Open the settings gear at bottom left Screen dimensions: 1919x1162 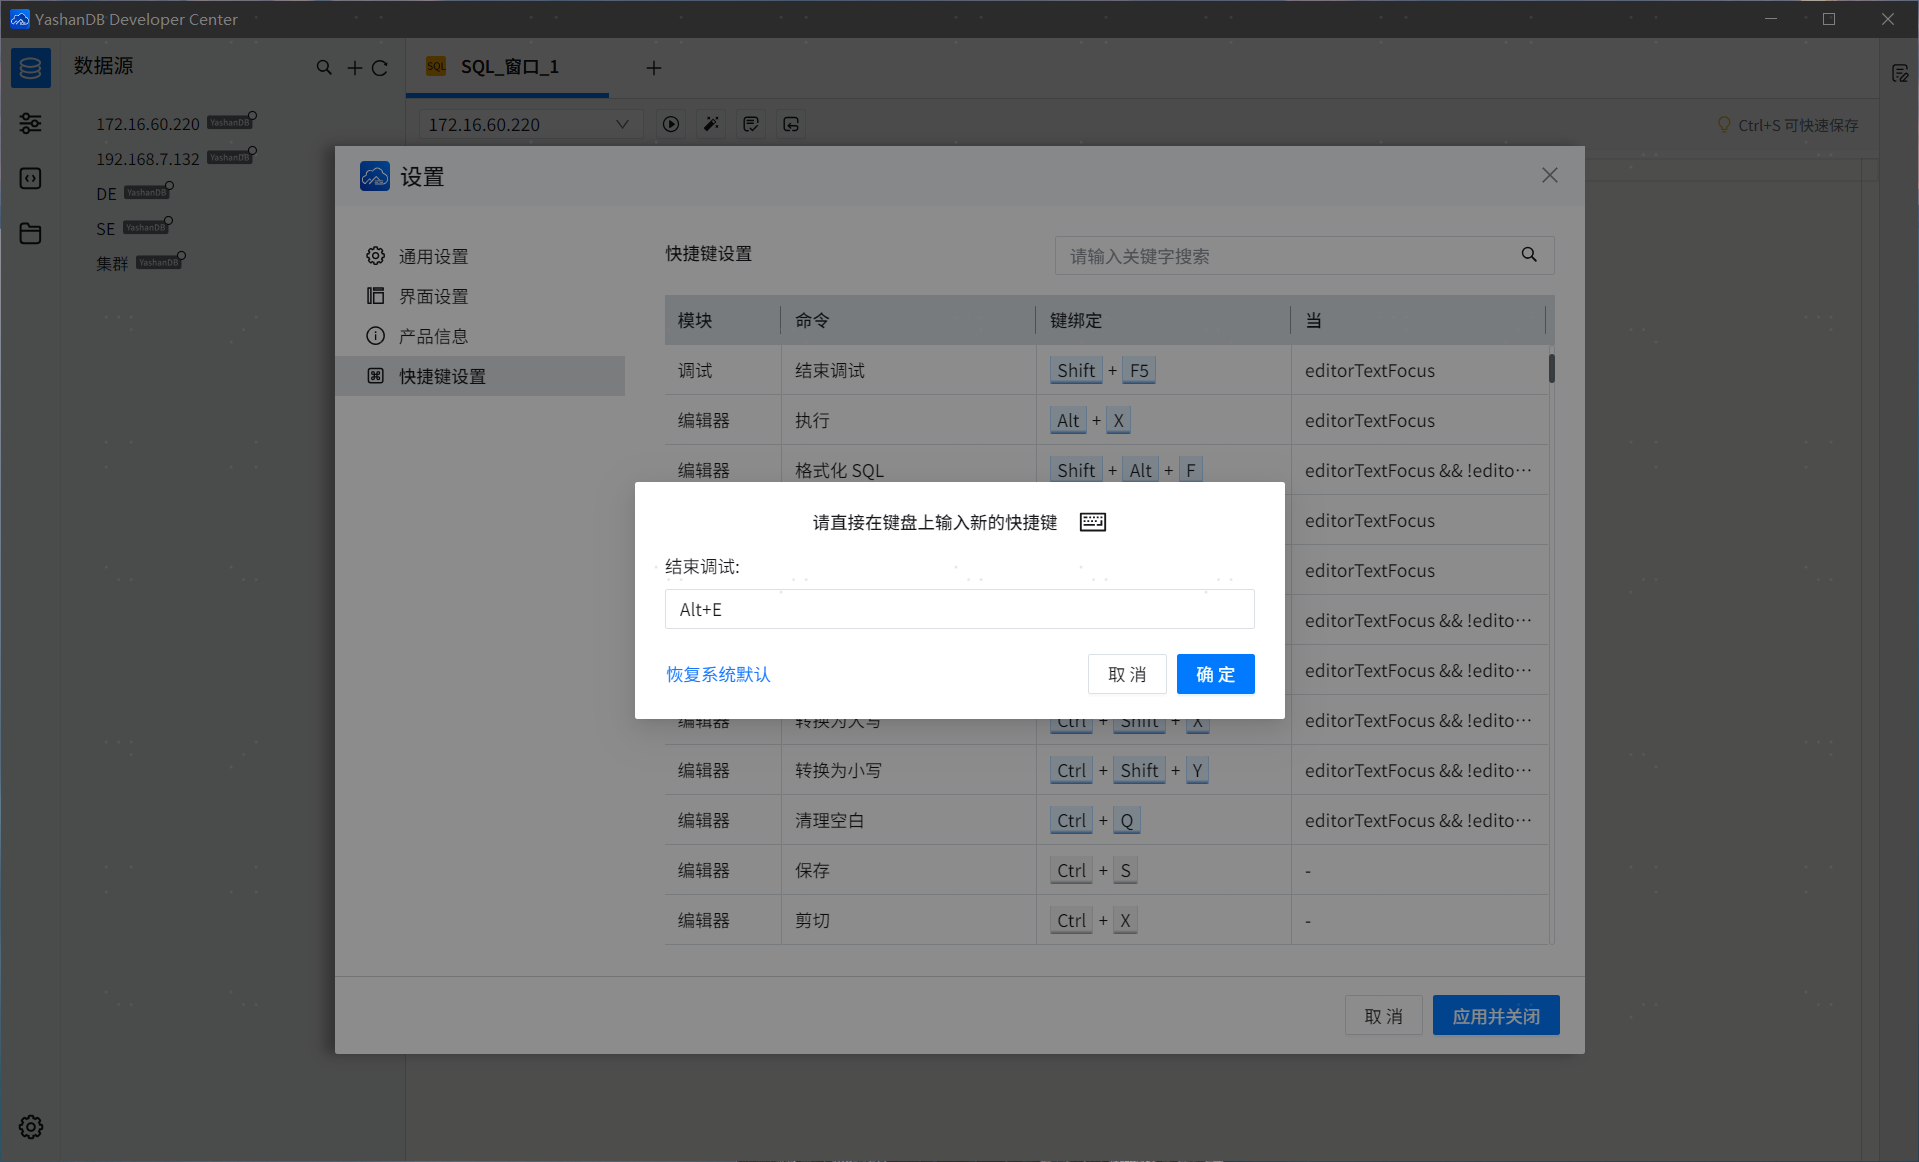coord(31,1127)
